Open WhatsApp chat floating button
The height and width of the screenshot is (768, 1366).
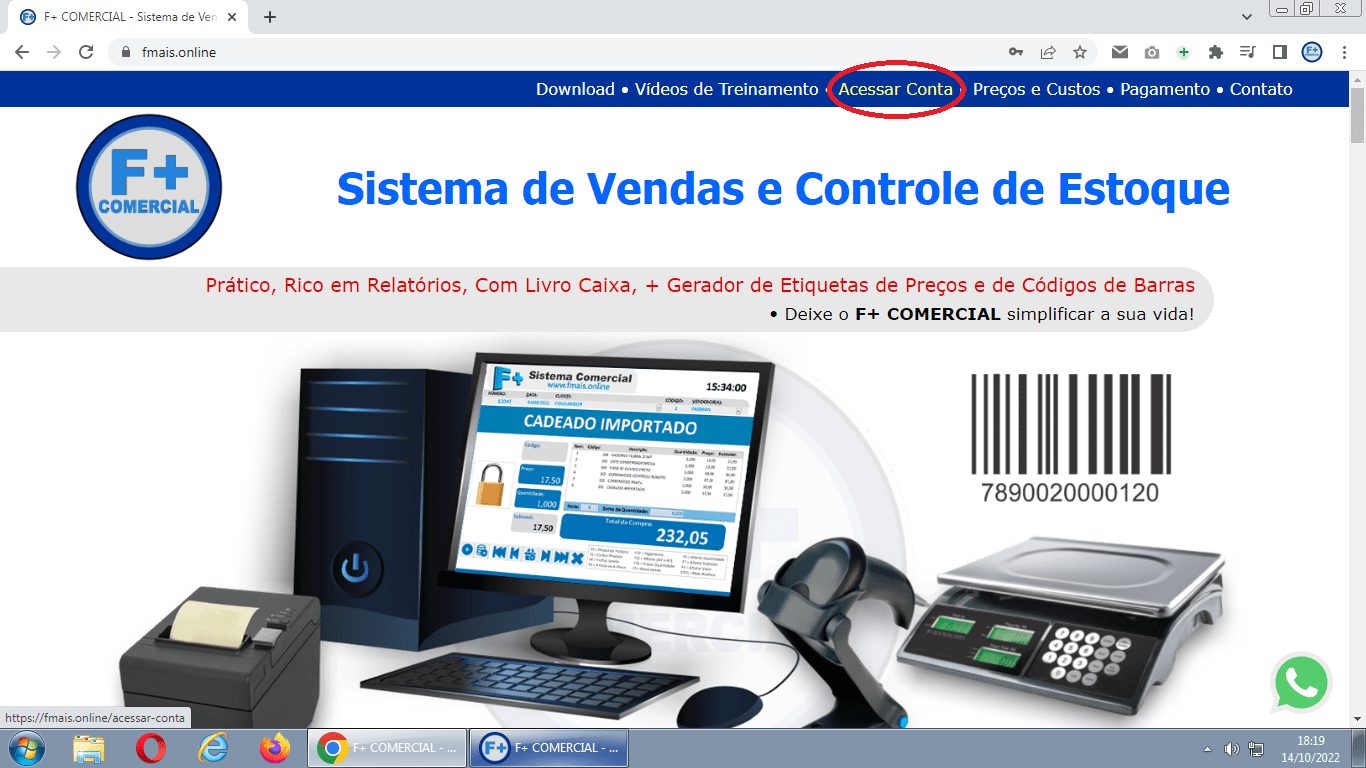click(1301, 683)
